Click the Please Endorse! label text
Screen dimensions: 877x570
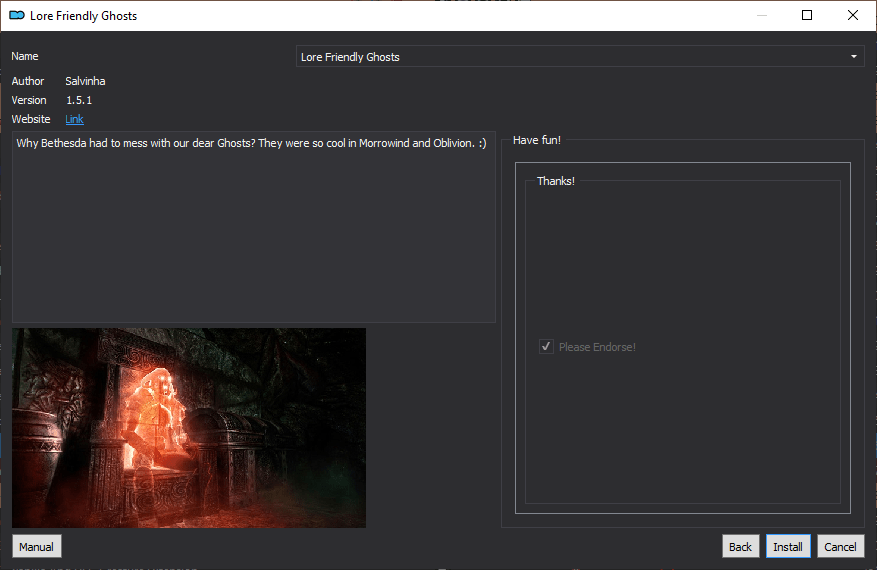tap(597, 347)
